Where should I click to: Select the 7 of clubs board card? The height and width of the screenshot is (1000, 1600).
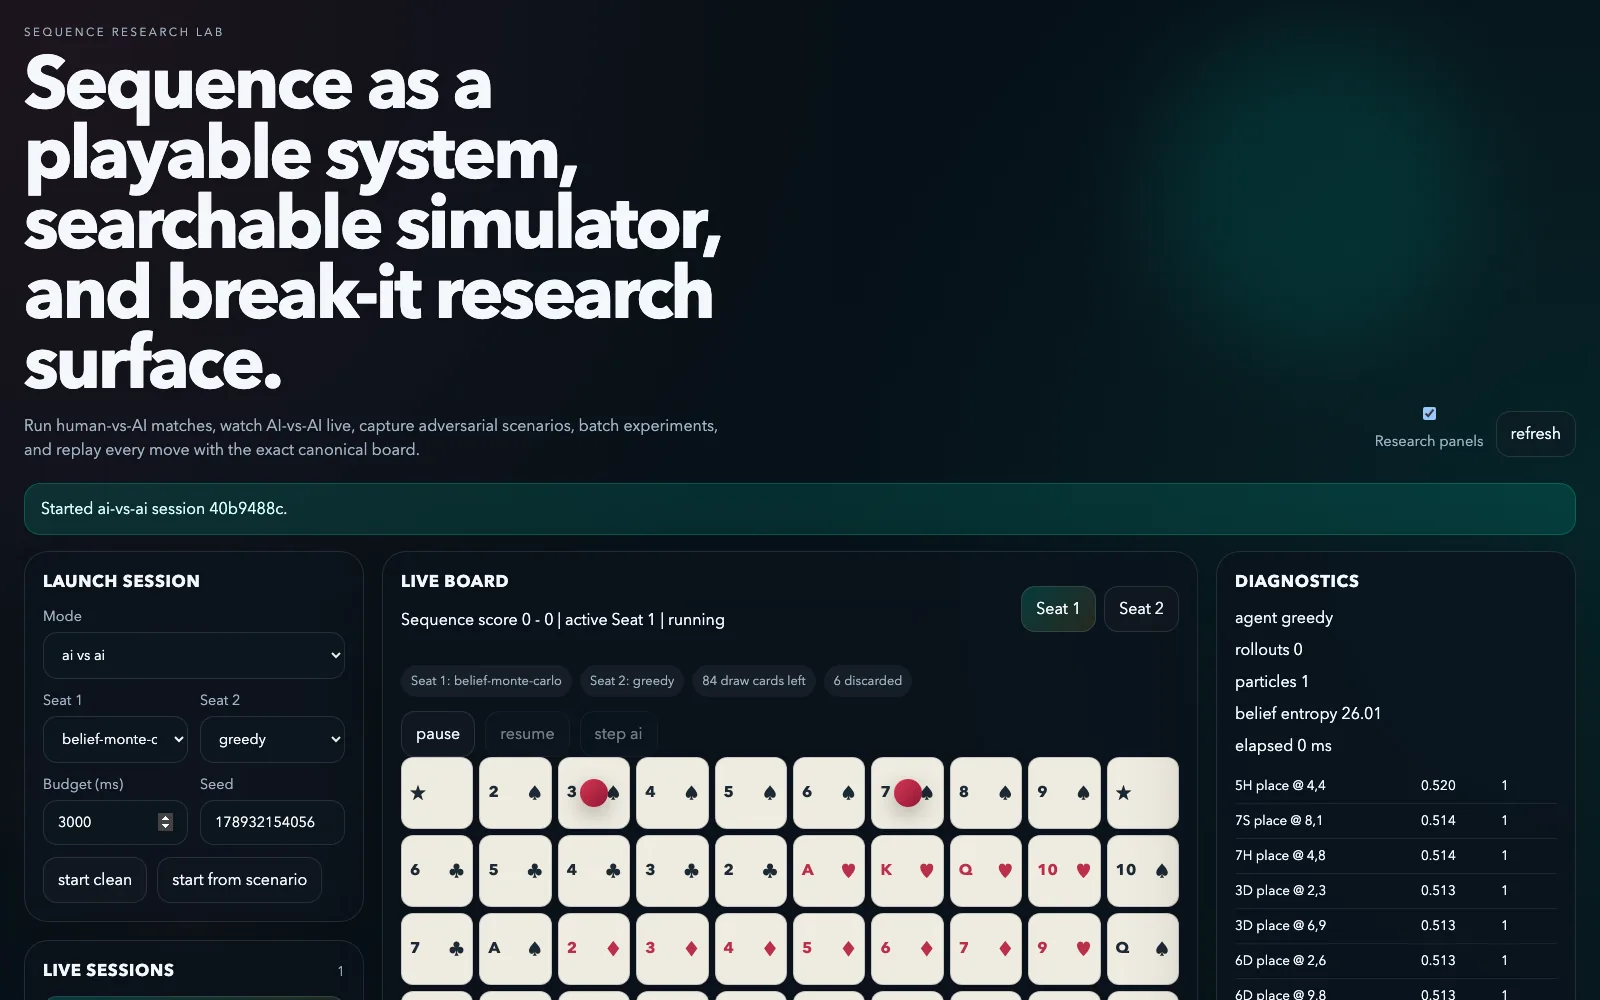pos(437,949)
